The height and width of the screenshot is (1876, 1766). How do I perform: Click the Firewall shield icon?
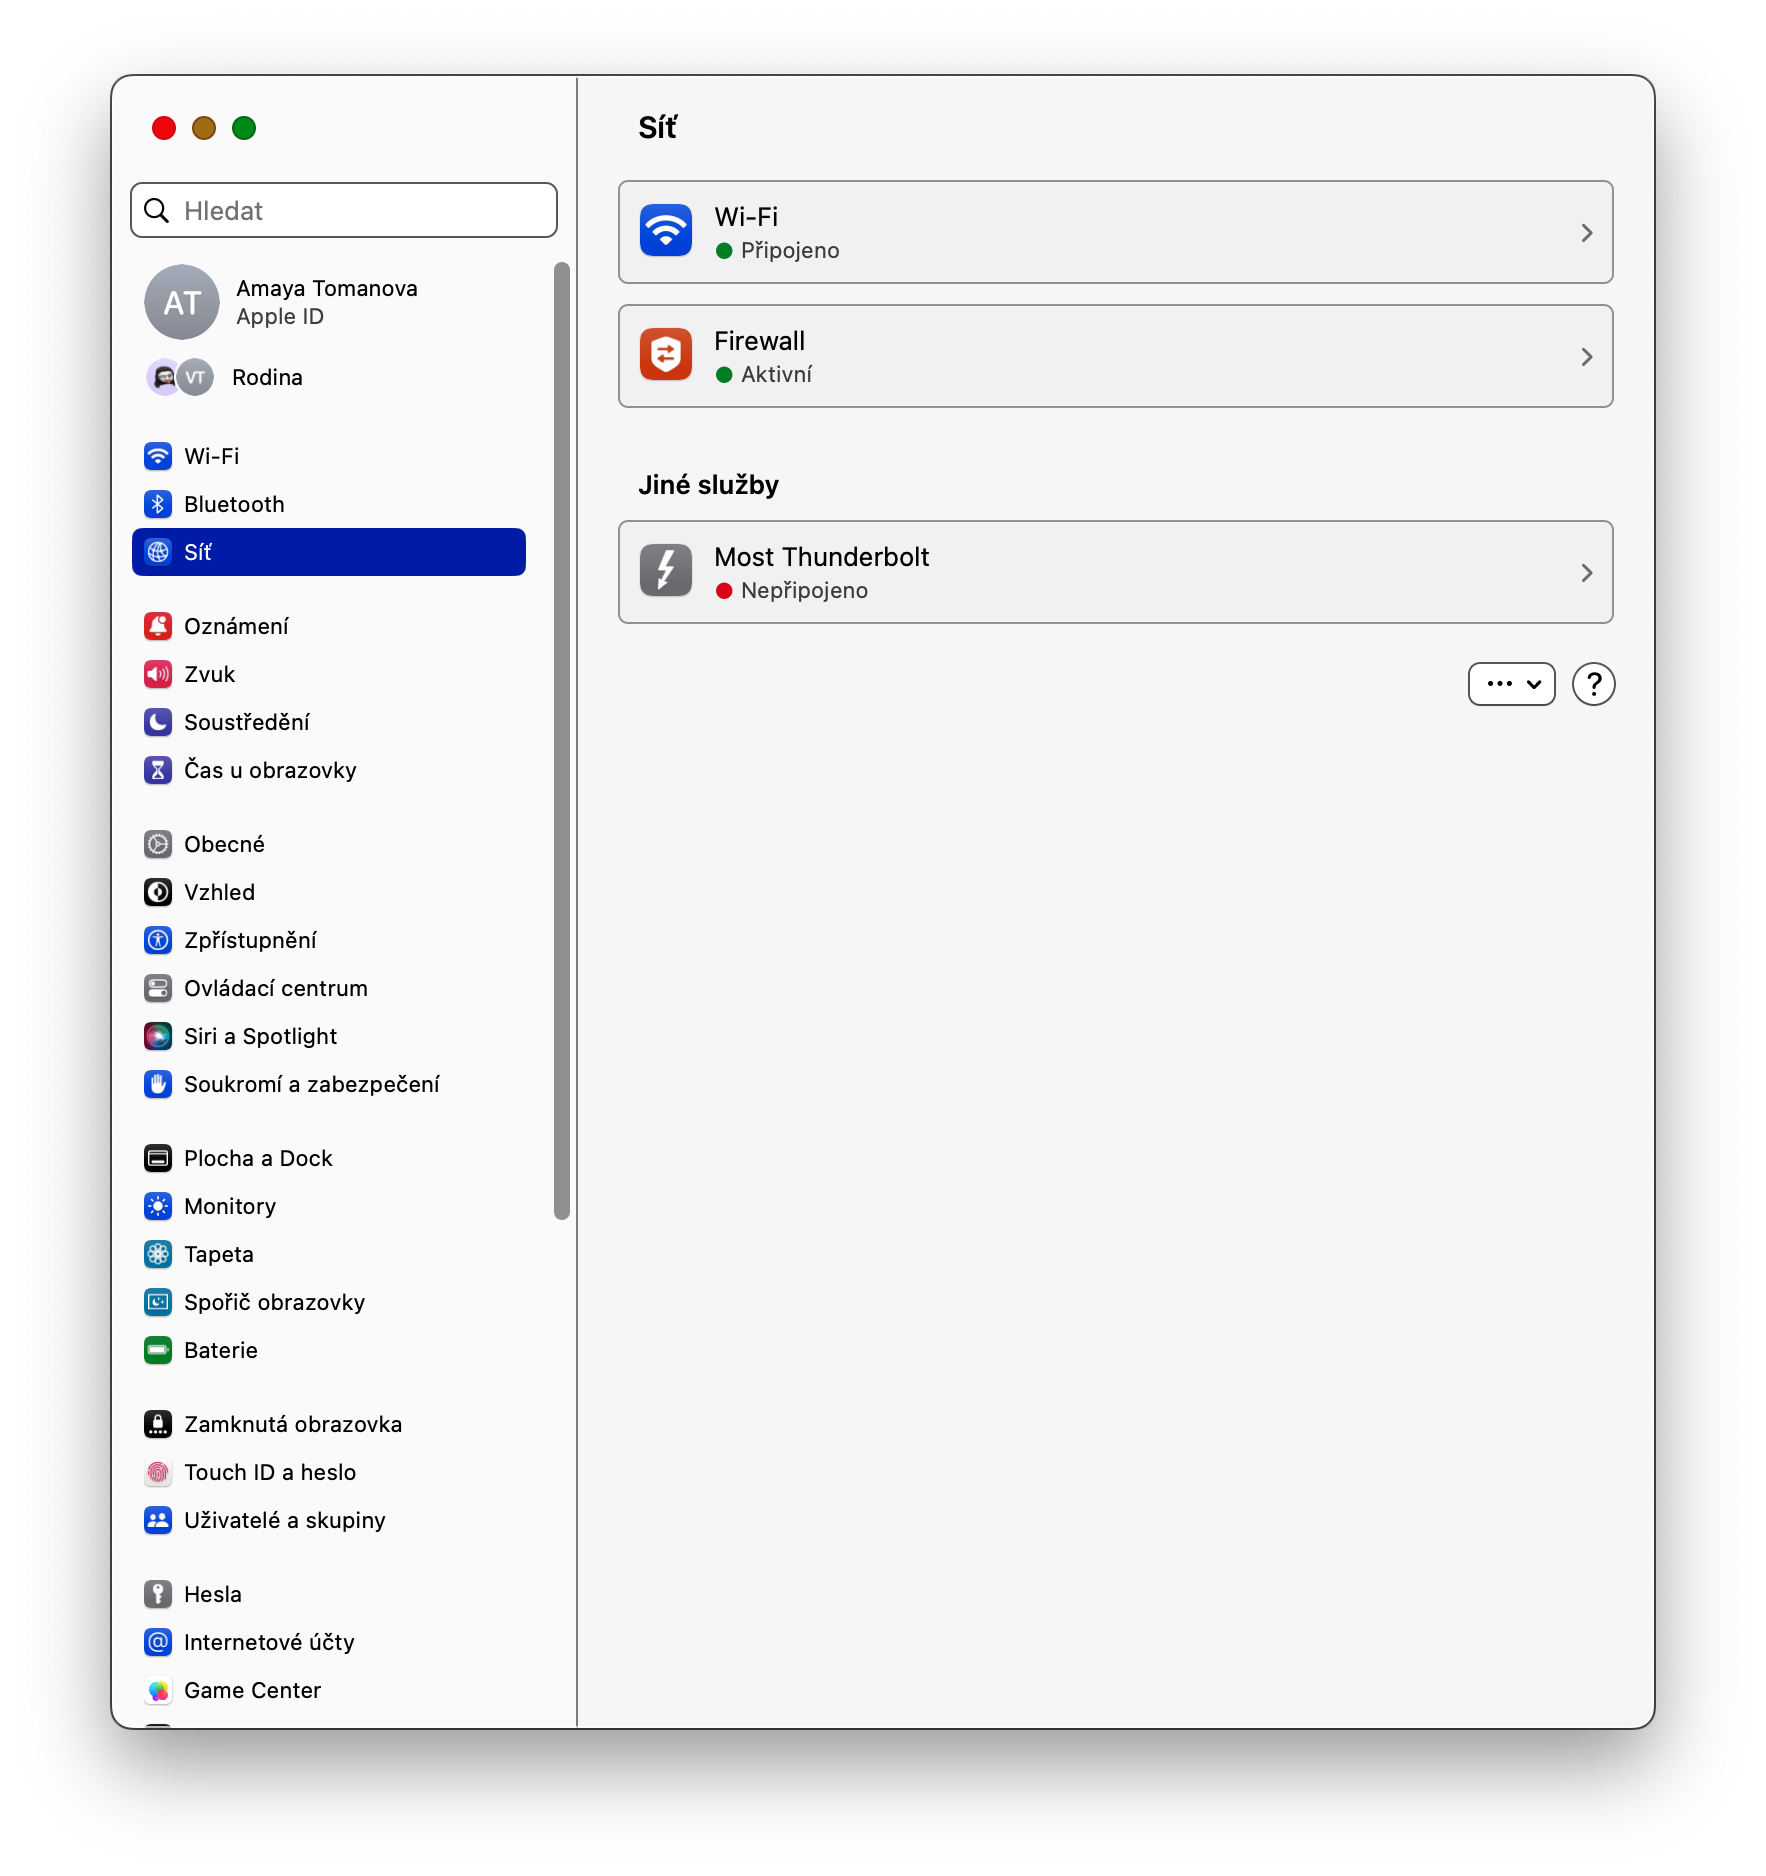(666, 354)
